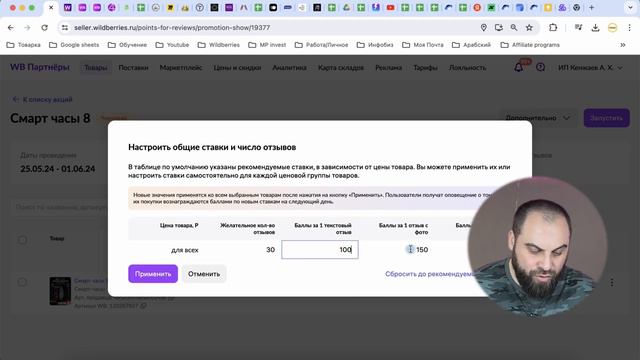Click the browser forward arrow
640x360 pixels.
click(x=27, y=28)
